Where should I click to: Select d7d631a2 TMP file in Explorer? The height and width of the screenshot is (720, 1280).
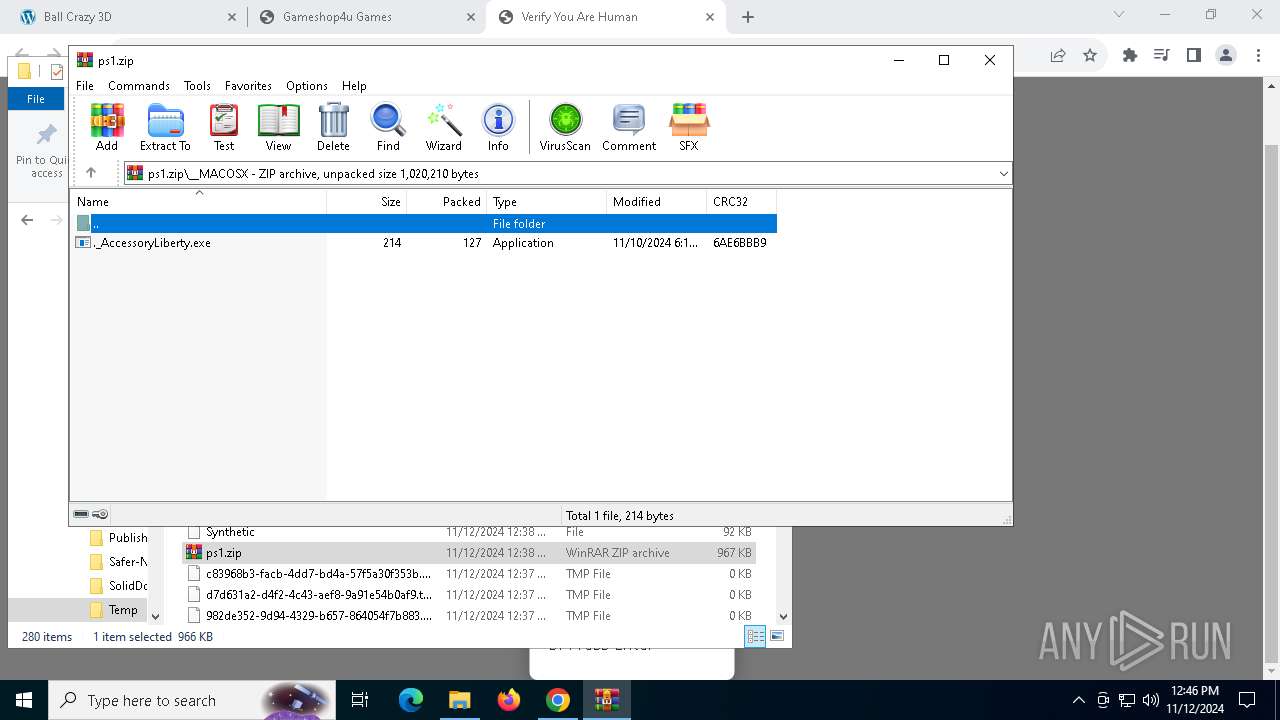coord(469,595)
